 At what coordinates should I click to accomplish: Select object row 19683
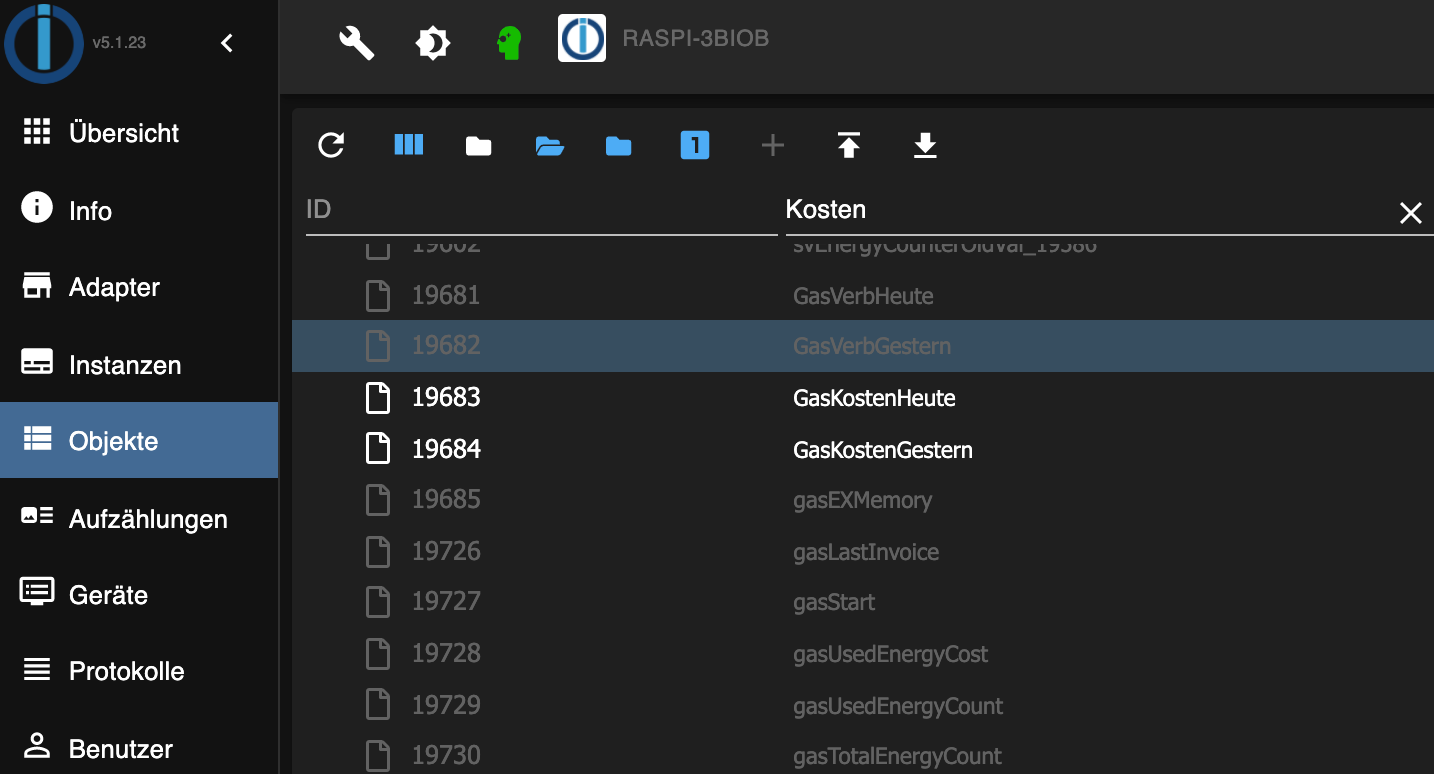click(863, 397)
